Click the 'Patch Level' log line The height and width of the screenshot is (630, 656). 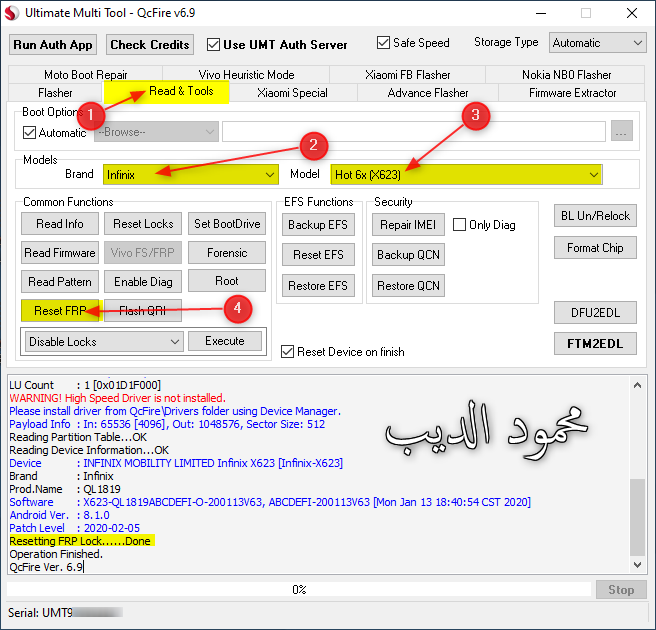point(74,528)
